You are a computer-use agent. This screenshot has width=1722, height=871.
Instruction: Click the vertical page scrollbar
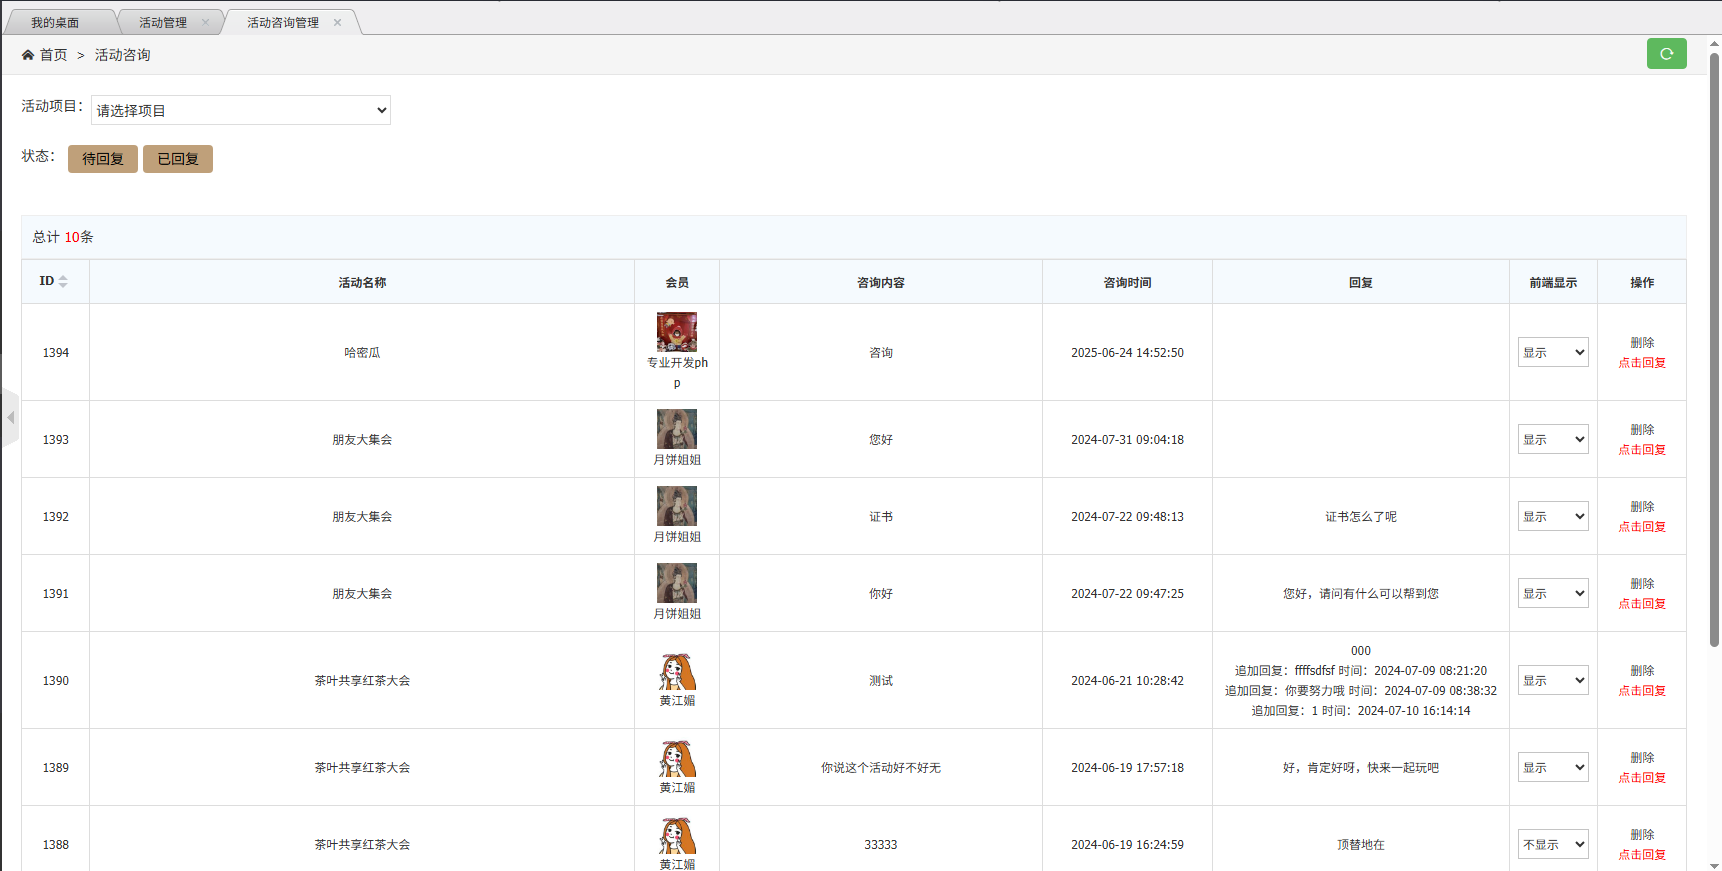[1714, 350]
